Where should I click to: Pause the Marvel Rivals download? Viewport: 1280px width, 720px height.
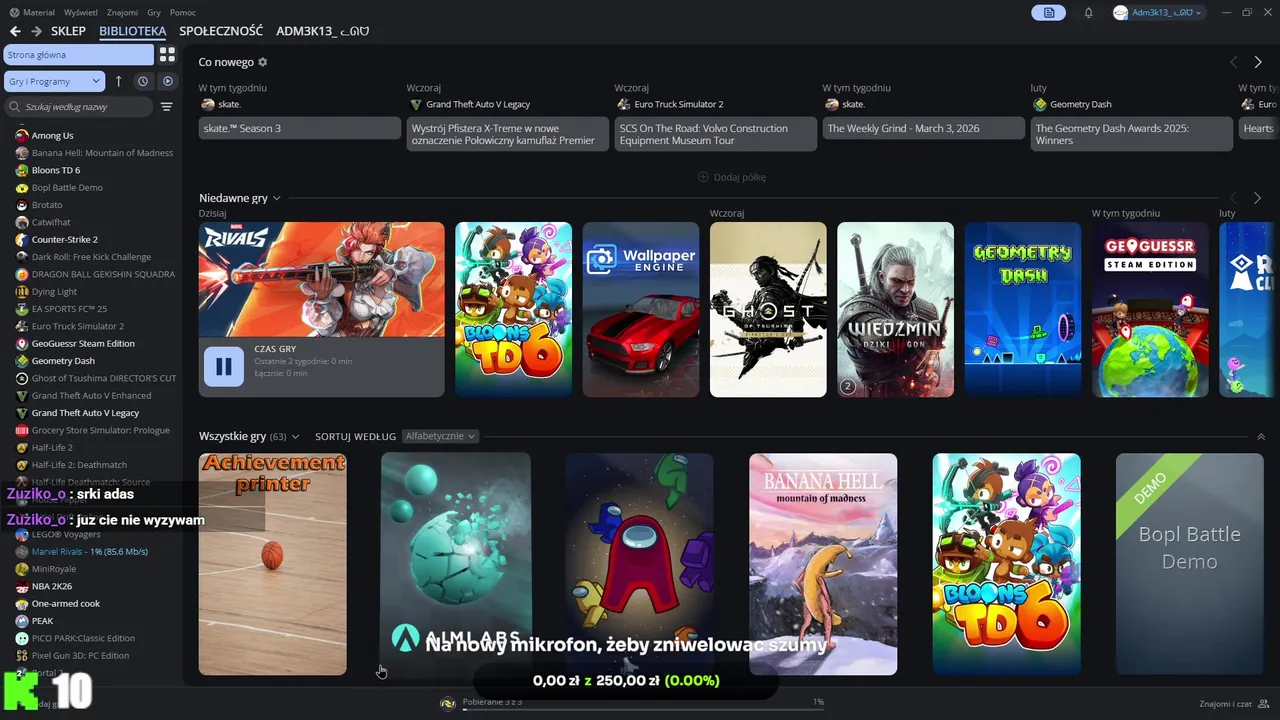tap(224, 366)
